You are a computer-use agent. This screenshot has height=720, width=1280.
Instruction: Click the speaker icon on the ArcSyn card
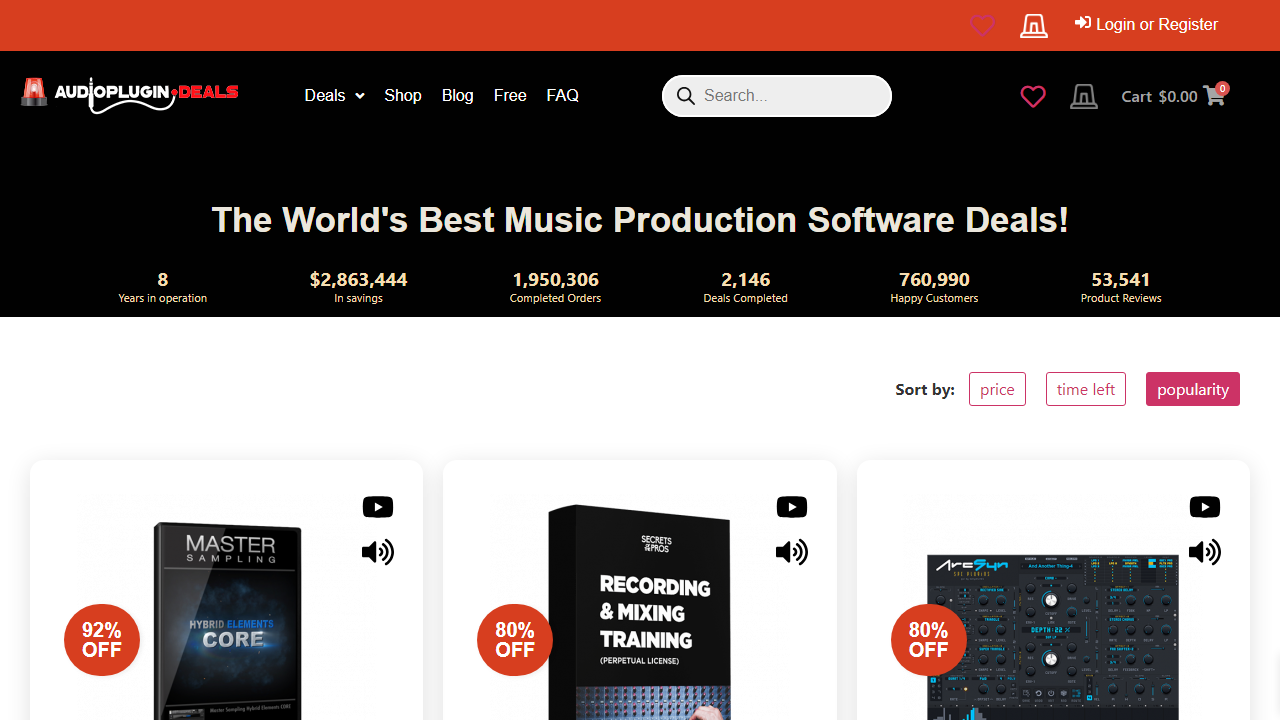pyautogui.click(x=1205, y=552)
